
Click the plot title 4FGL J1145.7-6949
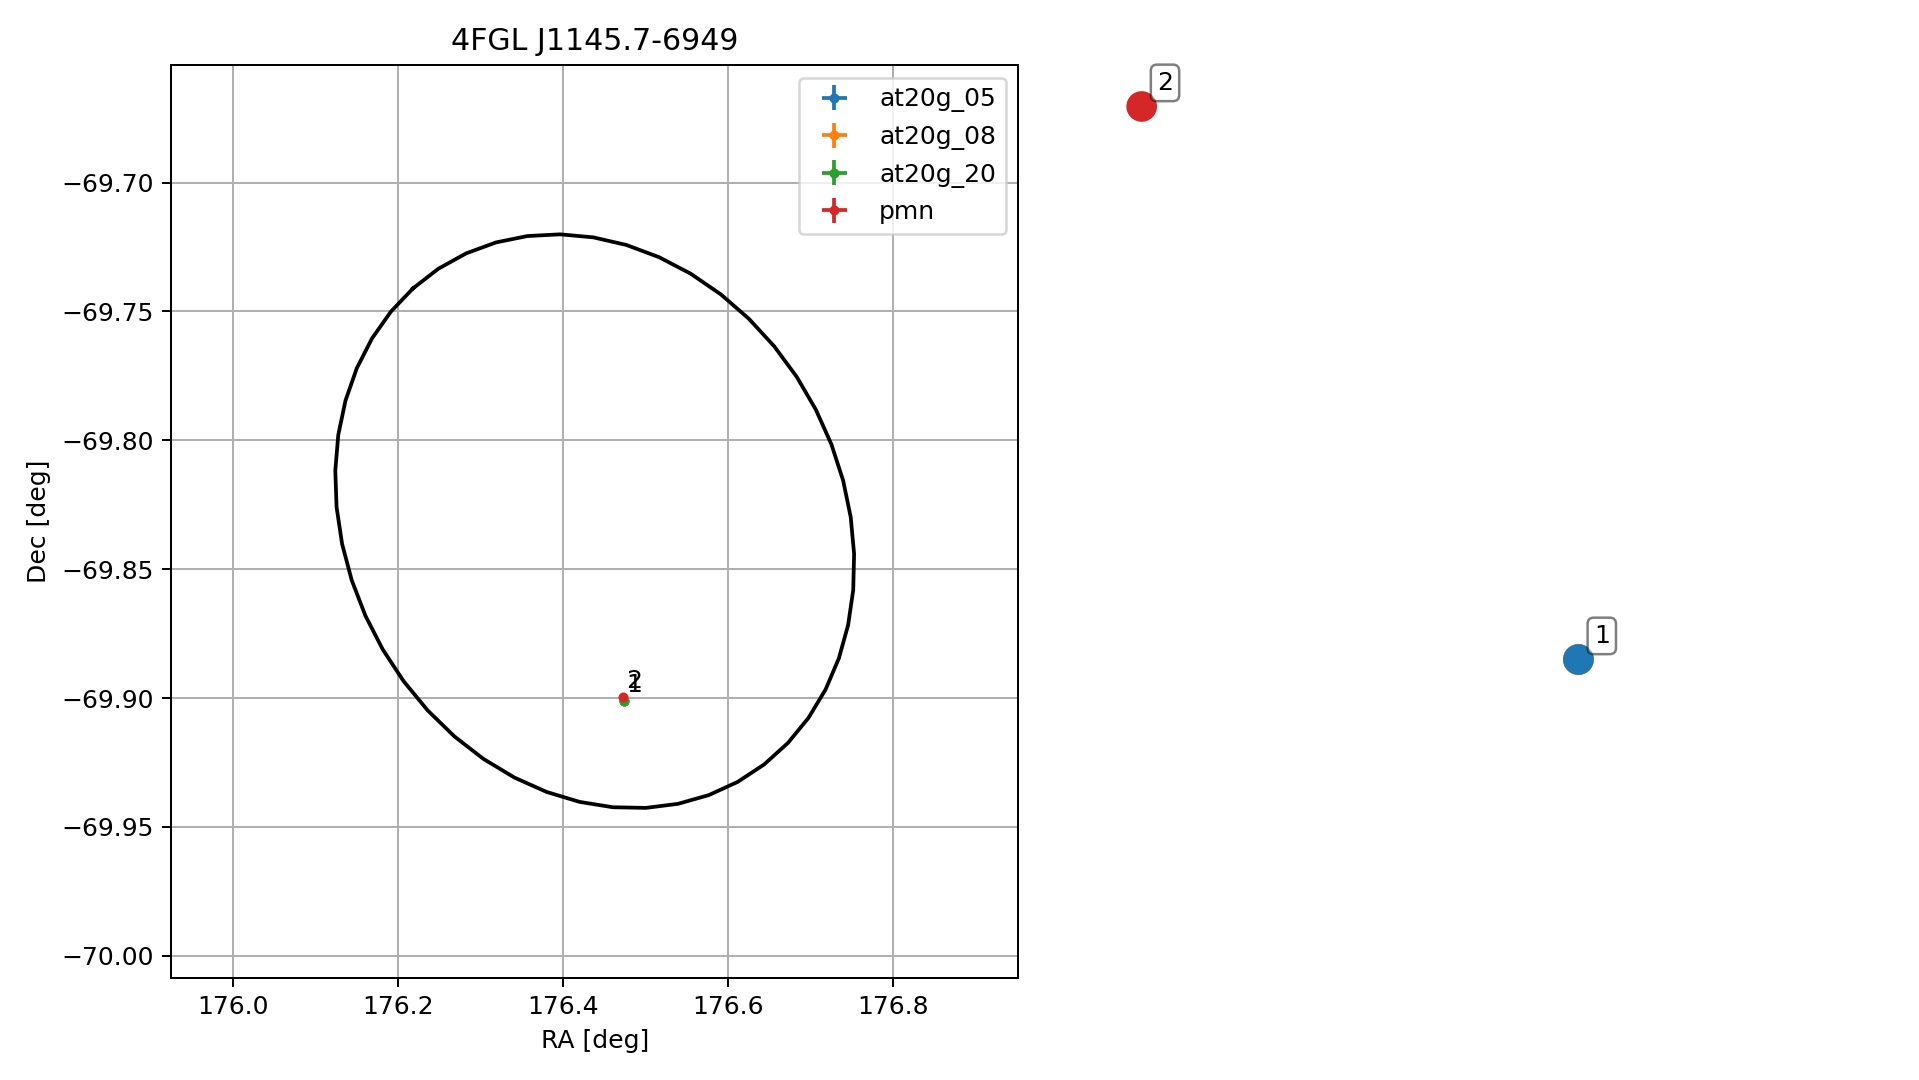coord(594,40)
